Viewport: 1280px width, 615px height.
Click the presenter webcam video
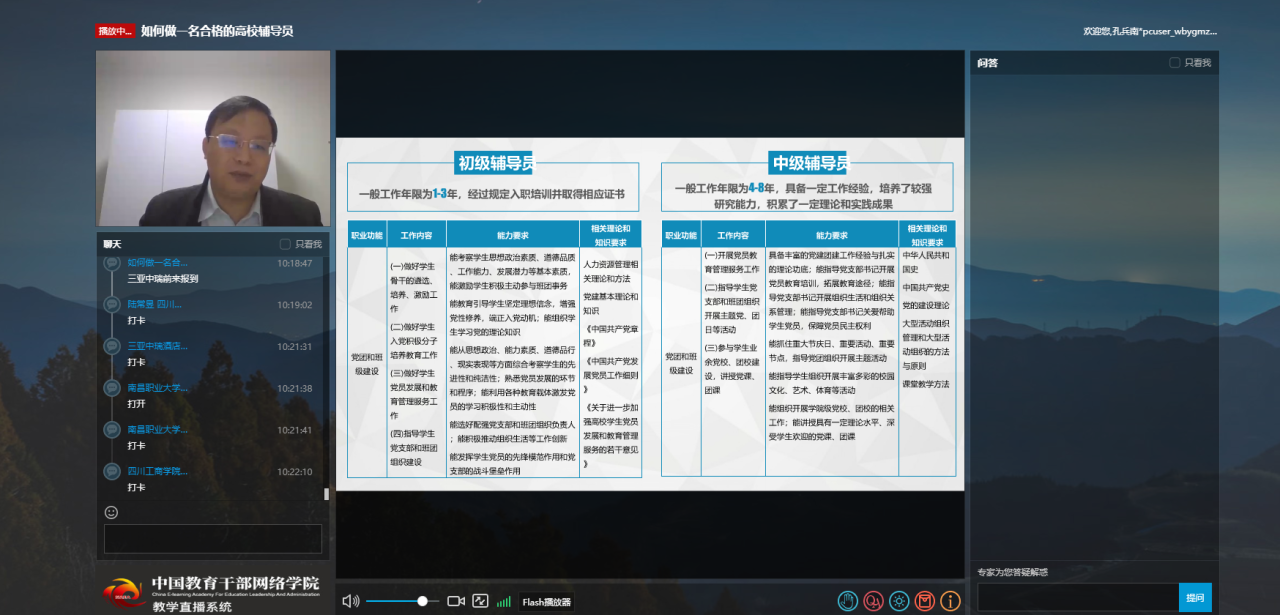pyautogui.click(x=213, y=138)
